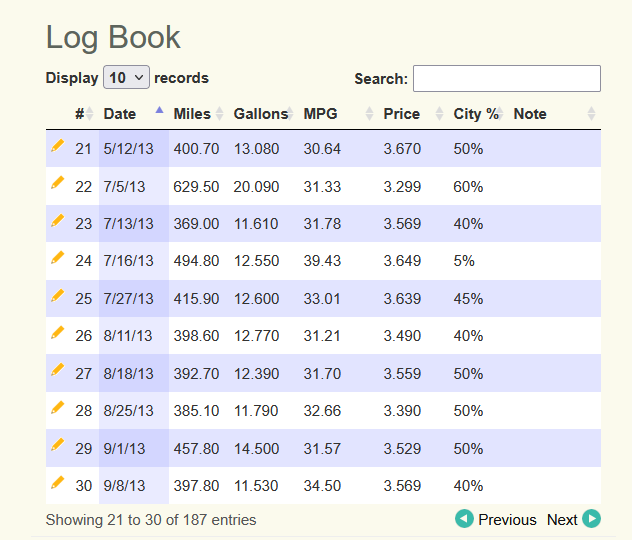Click MPG value 39.43
This screenshot has width=632, height=540.
tap(322, 261)
